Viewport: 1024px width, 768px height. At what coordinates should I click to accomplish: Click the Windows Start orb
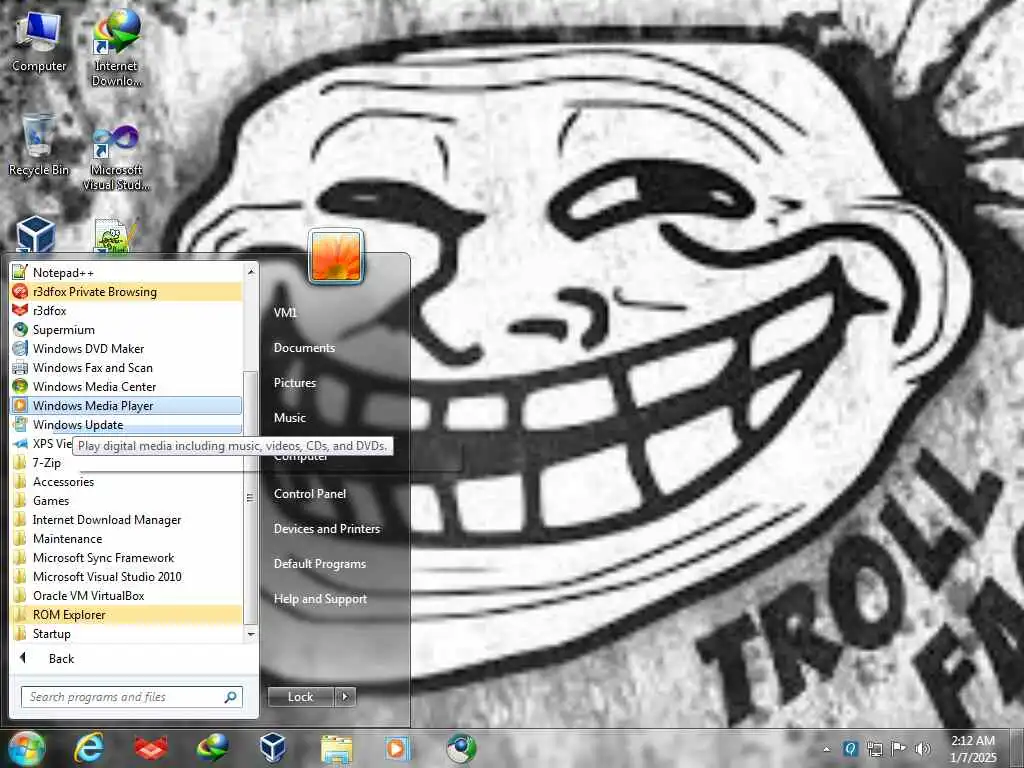point(25,748)
